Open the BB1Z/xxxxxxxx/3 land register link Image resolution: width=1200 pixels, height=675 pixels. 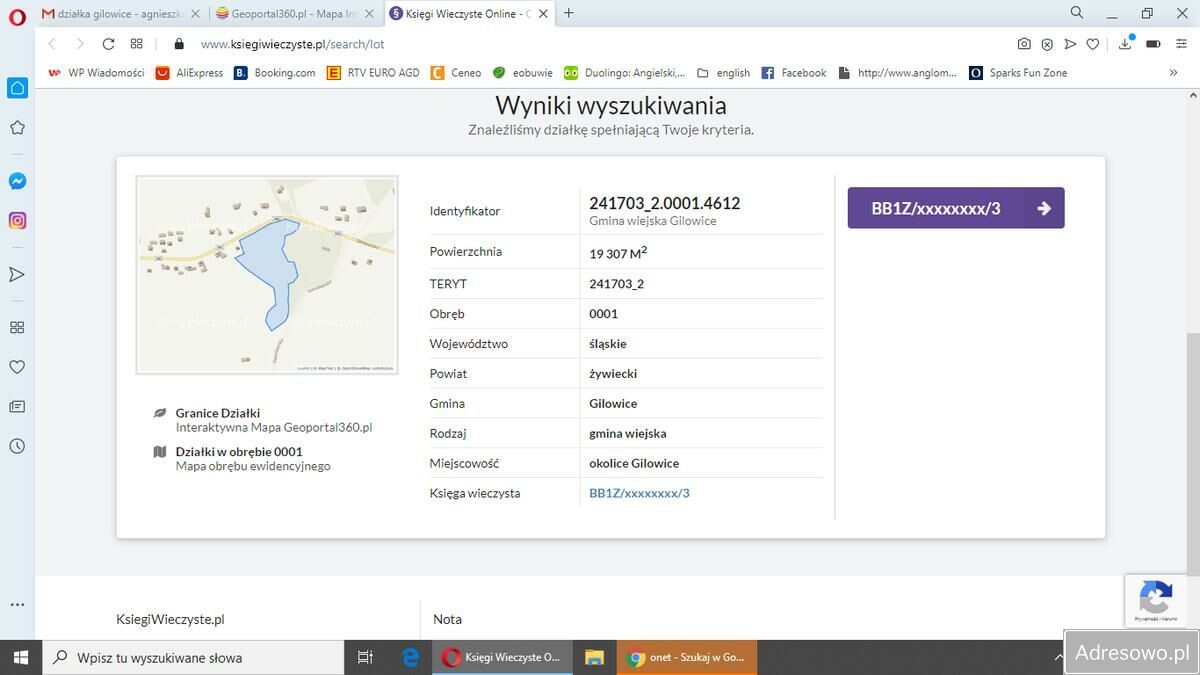tap(639, 492)
